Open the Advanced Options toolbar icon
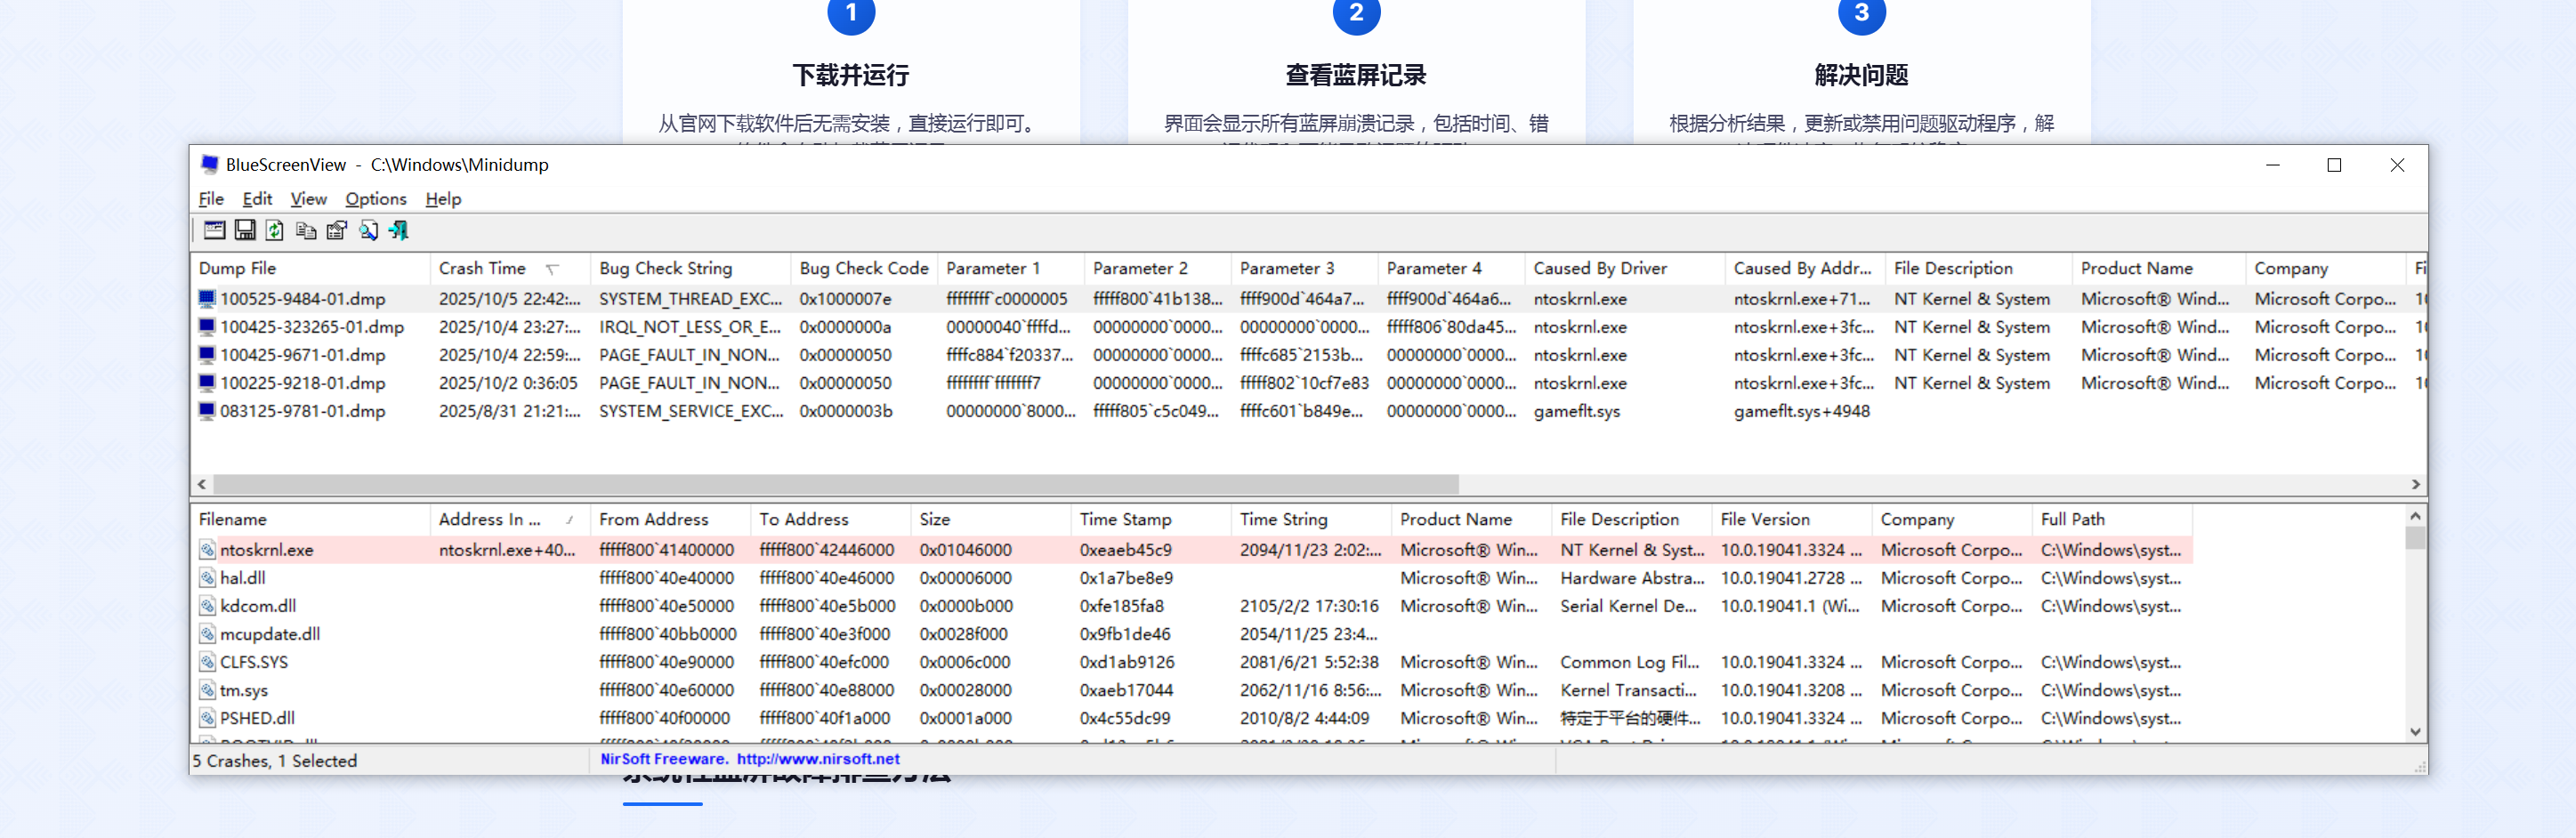Viewport: 2576px width, 838px height. [x=214, y=230]
